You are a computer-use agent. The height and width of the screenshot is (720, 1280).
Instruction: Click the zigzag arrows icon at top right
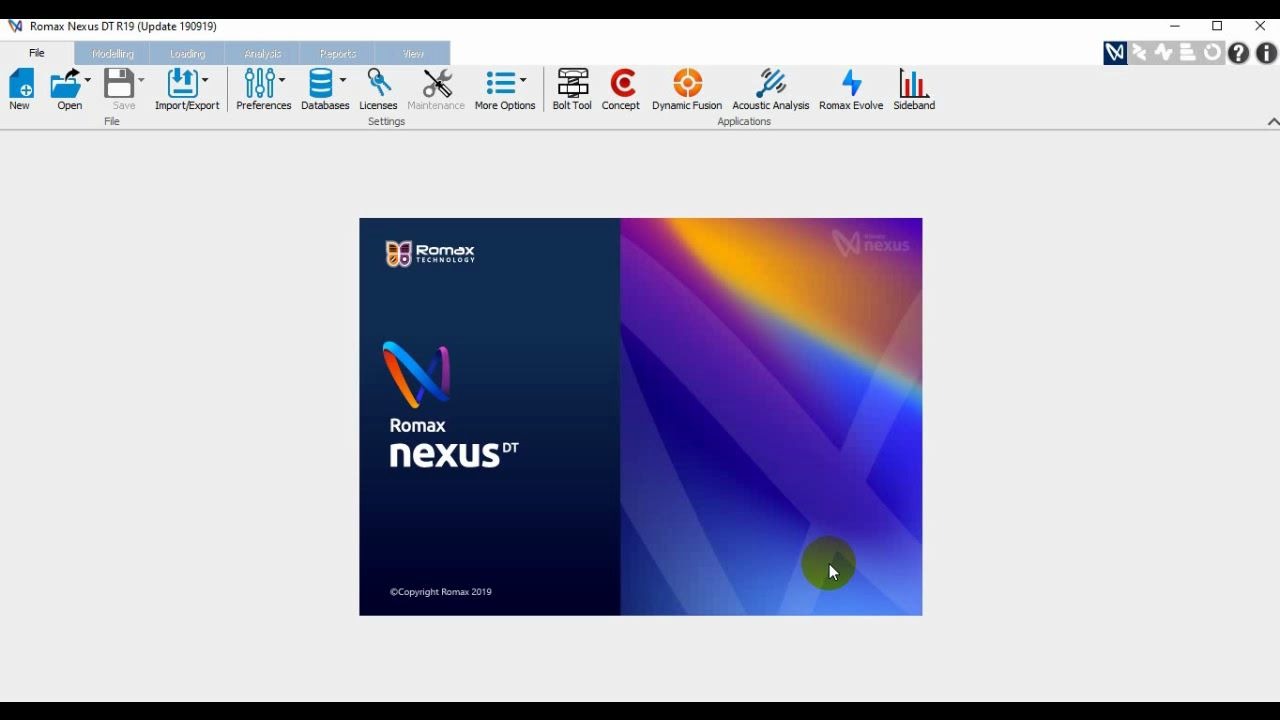[1139, 53]
